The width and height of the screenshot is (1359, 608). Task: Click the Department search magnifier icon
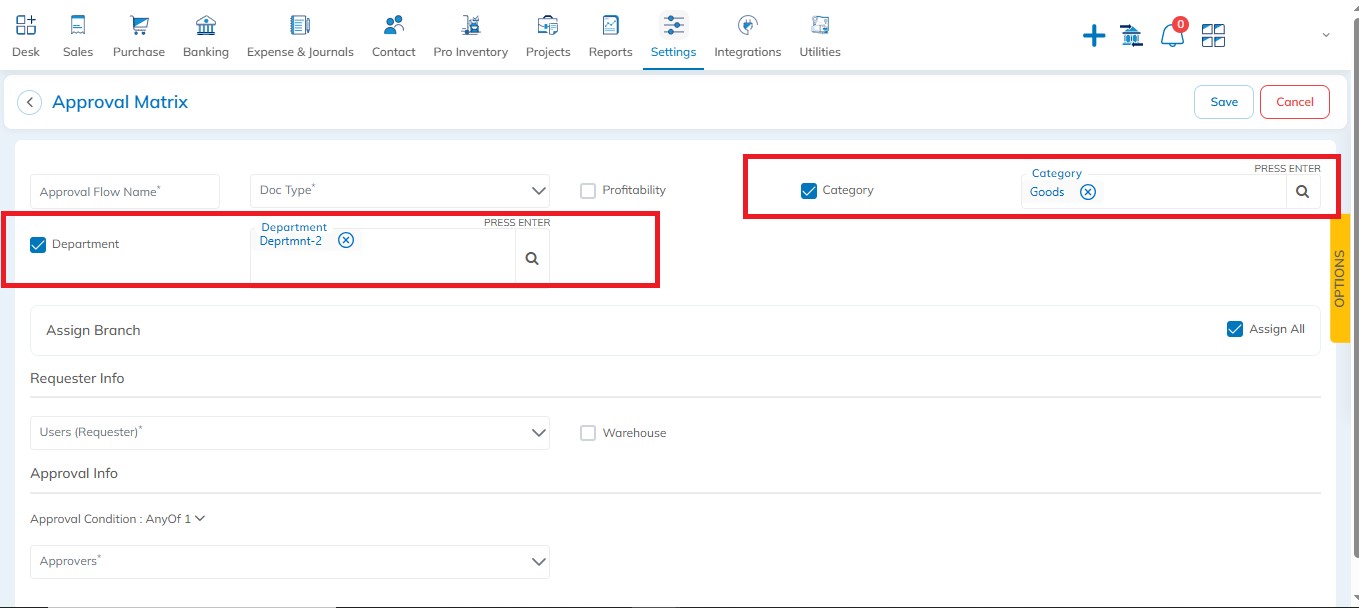[532, 259]
